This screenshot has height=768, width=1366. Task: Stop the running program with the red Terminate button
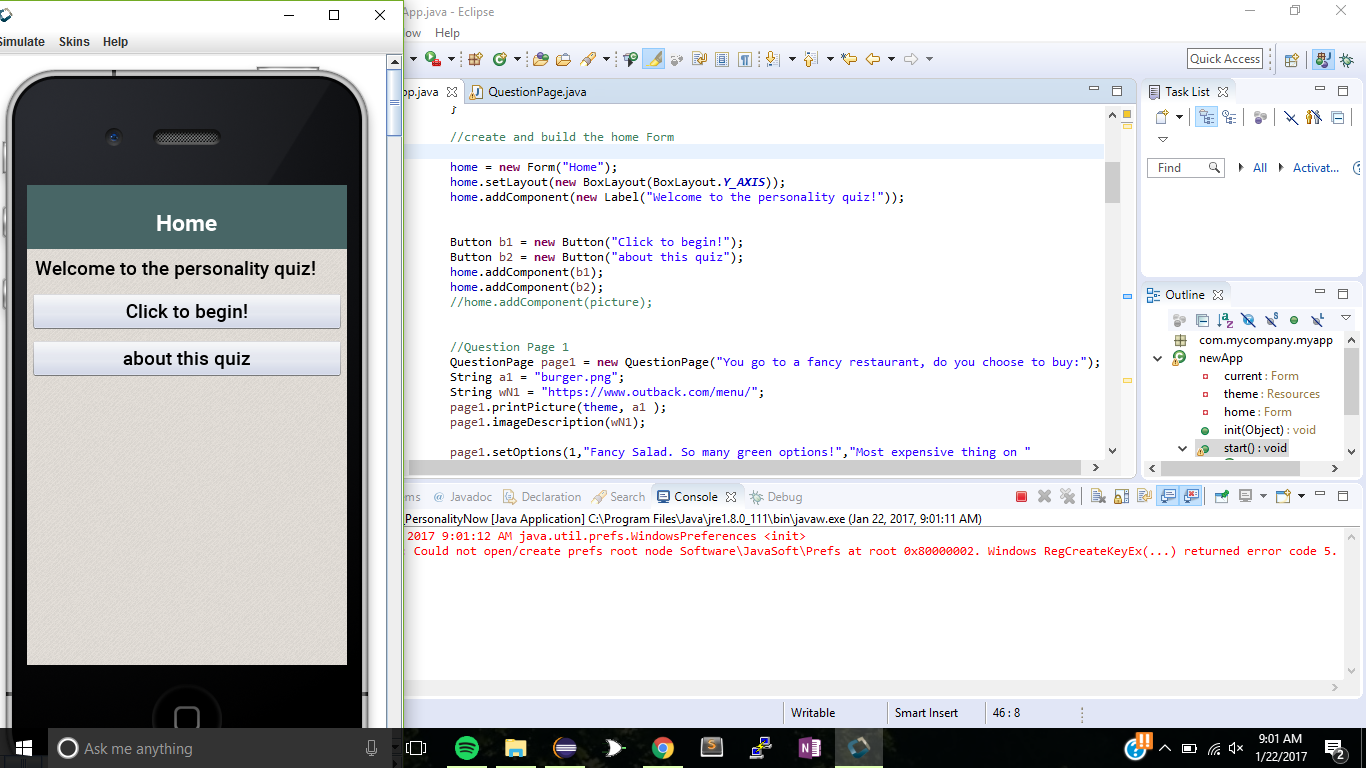tap(1021, 496)
